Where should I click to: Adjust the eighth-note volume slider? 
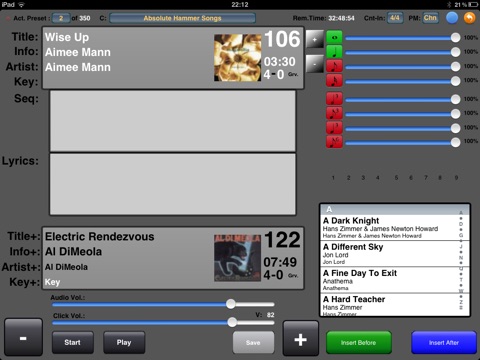[403, 66]
